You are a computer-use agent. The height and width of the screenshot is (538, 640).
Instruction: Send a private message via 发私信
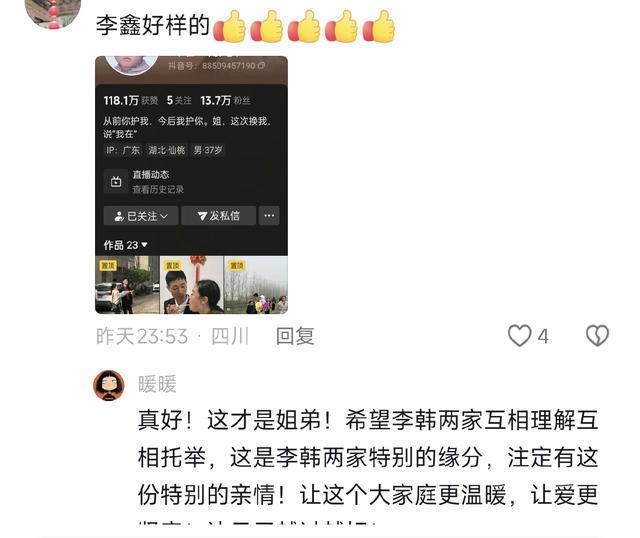(219, 216)
